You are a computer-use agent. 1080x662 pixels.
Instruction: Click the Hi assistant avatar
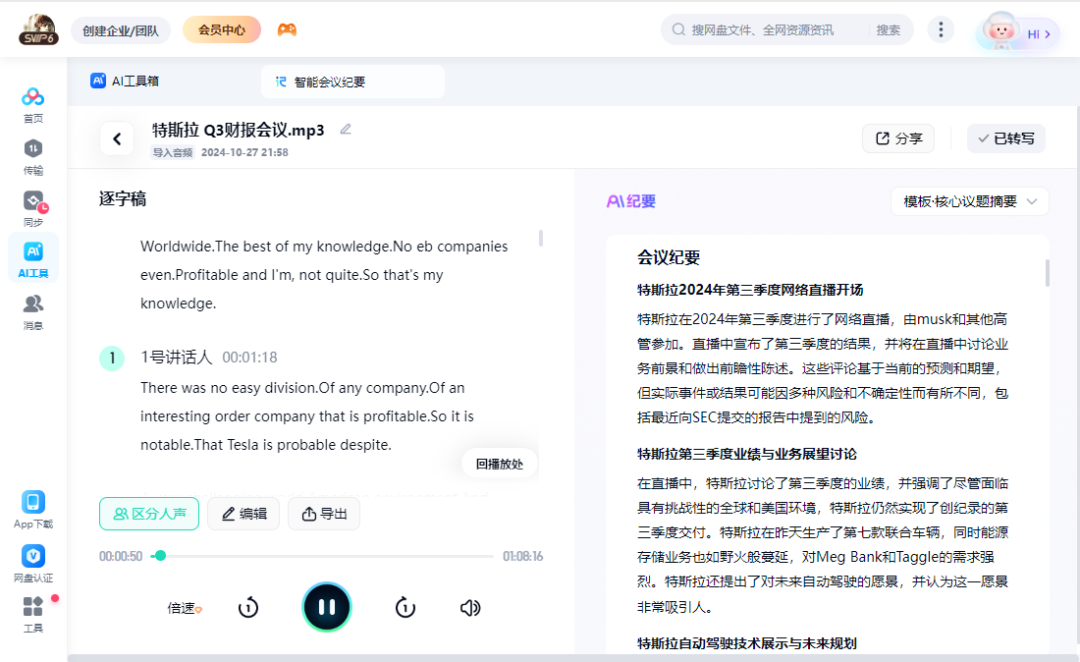(1017, 32)
